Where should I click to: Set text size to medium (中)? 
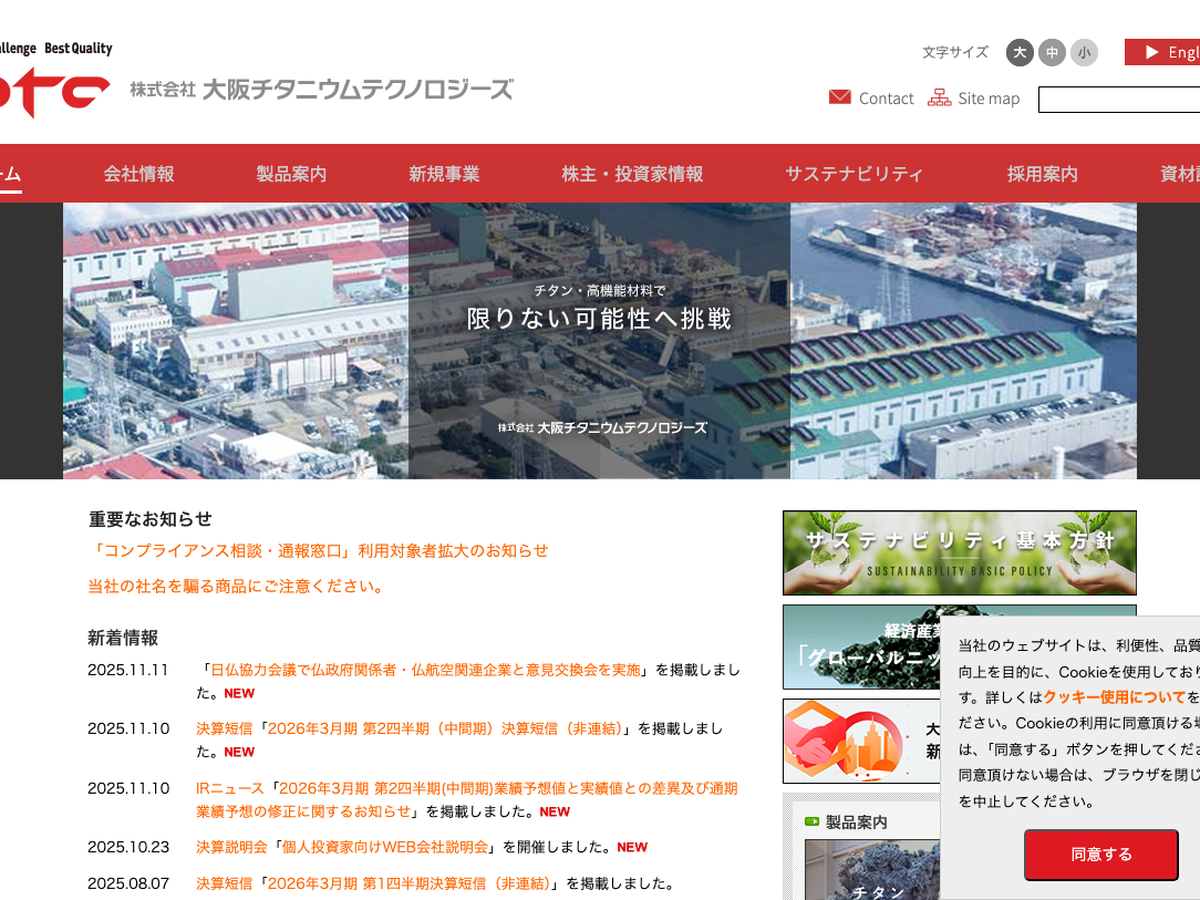coord(1051,52)
